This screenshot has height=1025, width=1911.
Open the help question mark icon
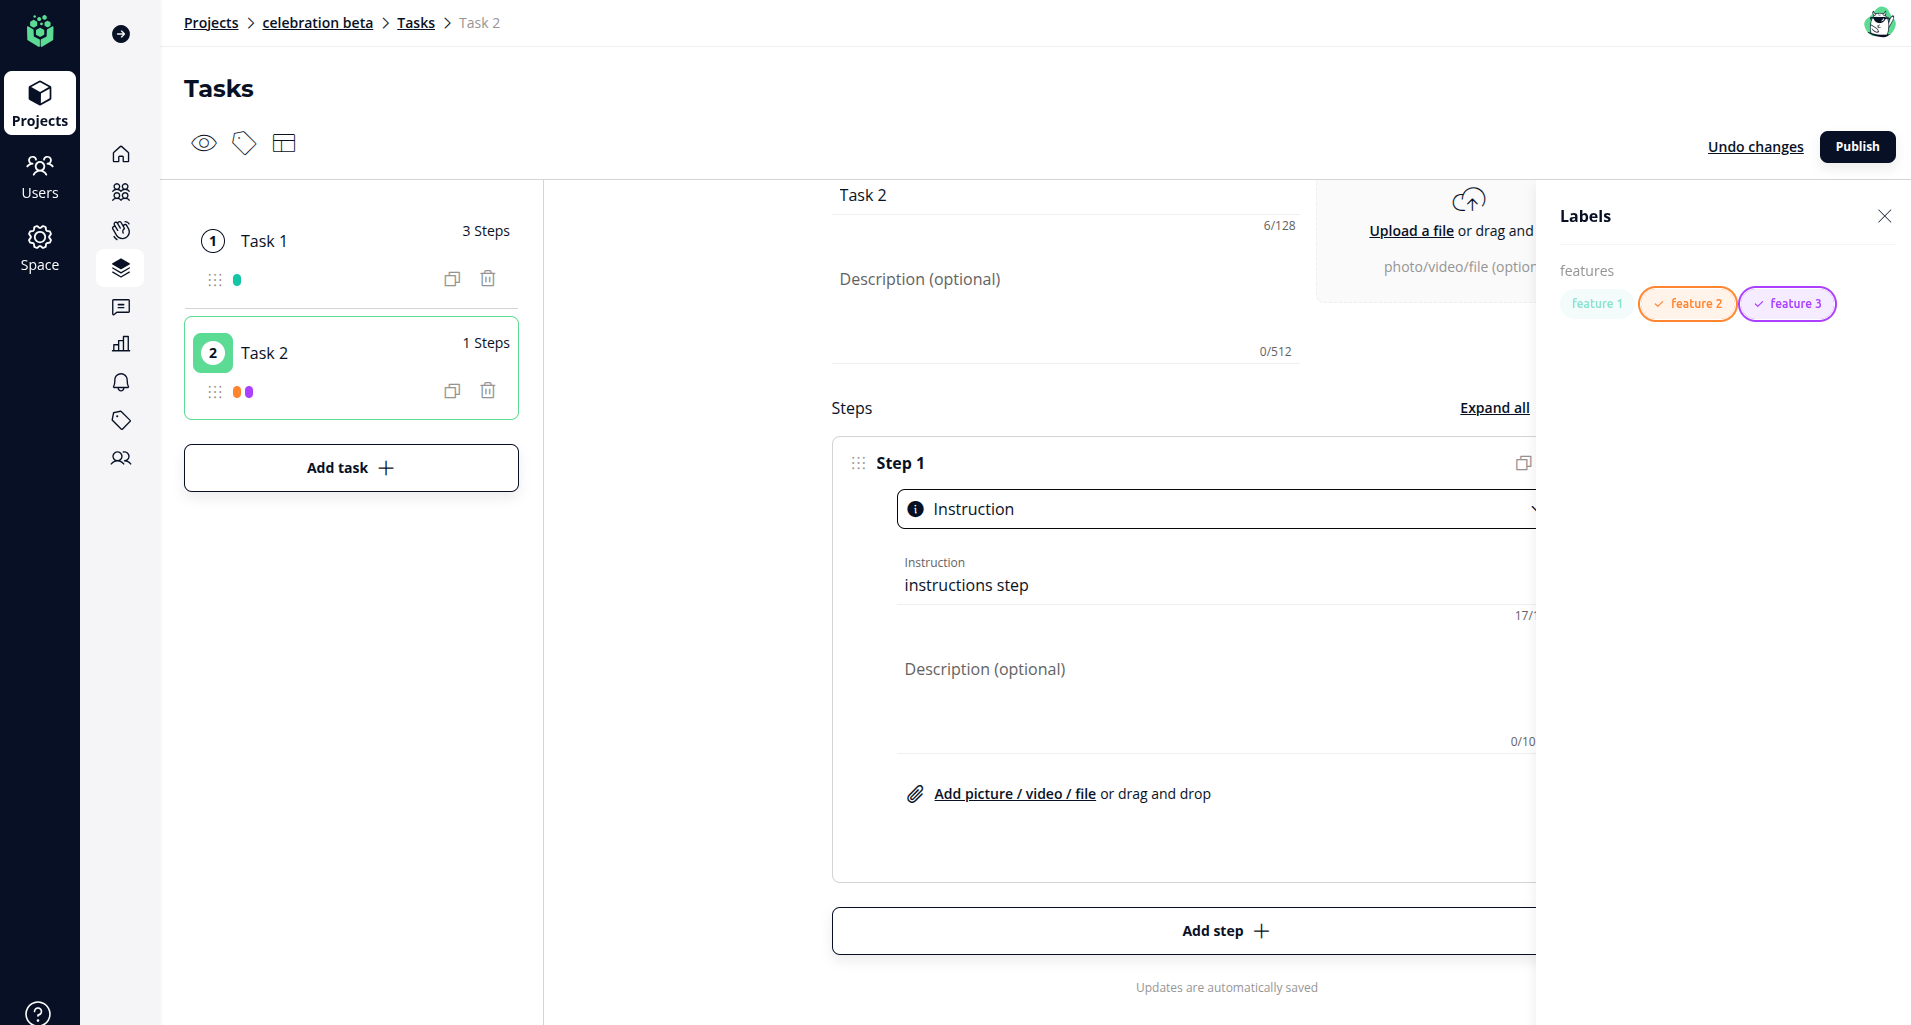tap(38, 1012)
